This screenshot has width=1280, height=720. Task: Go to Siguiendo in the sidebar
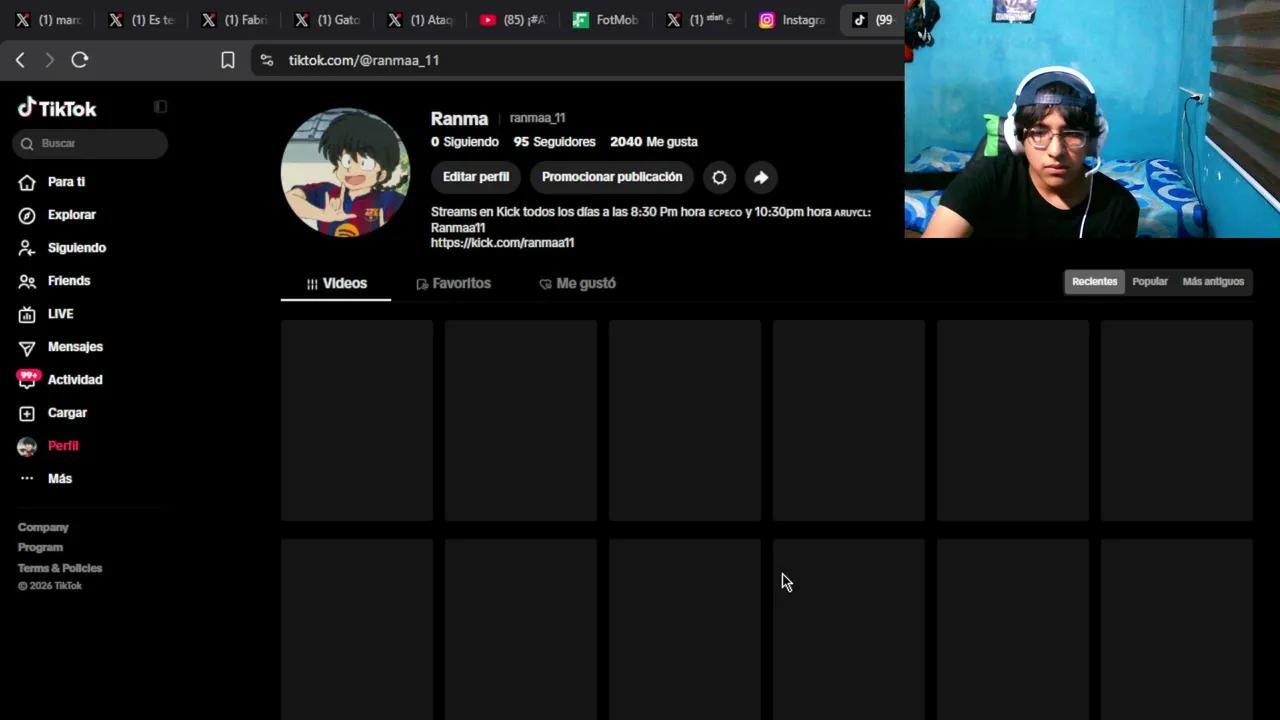click(76, 248)
